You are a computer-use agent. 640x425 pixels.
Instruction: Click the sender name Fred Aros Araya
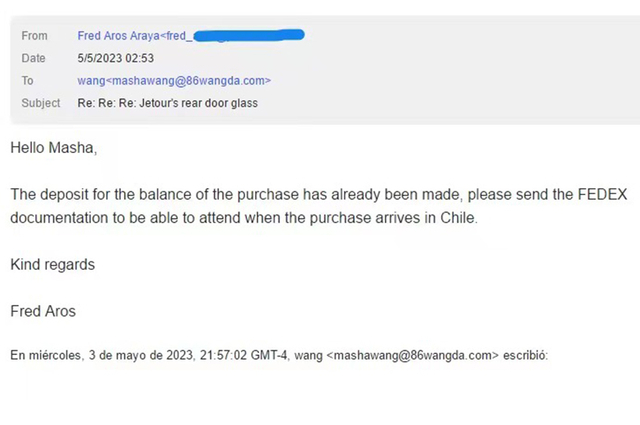[118, 36]
